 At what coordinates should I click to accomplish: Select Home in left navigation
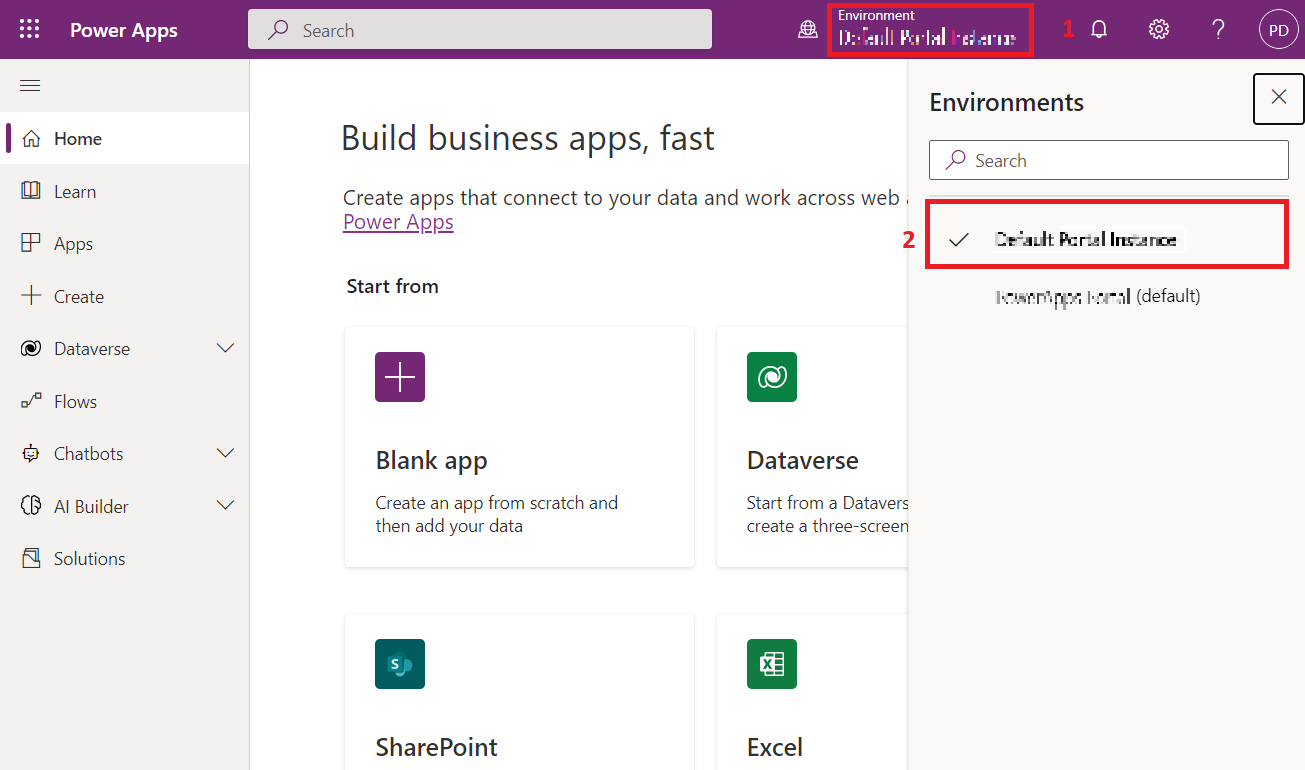point(125,139)
